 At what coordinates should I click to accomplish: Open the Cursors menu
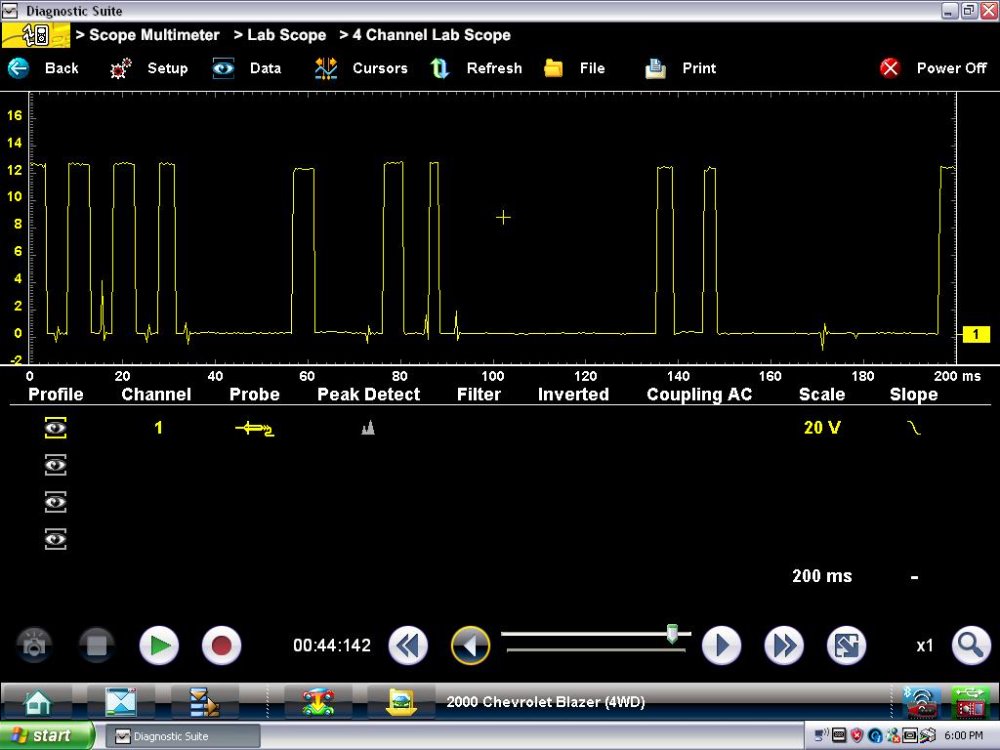[x=362, y=68]
